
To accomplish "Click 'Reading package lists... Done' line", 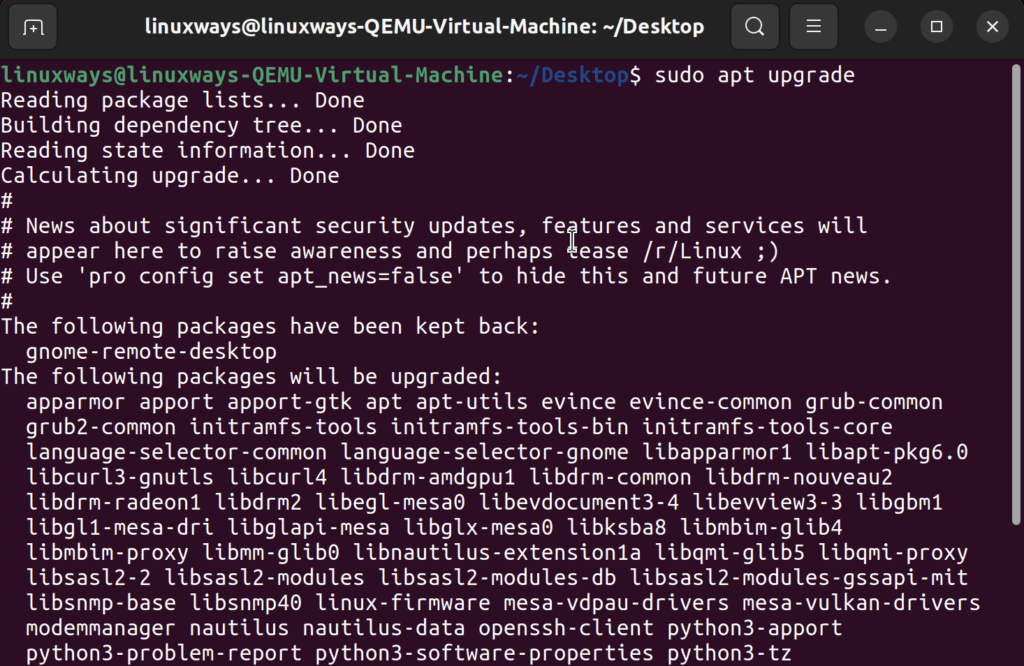I will (182, 101).
